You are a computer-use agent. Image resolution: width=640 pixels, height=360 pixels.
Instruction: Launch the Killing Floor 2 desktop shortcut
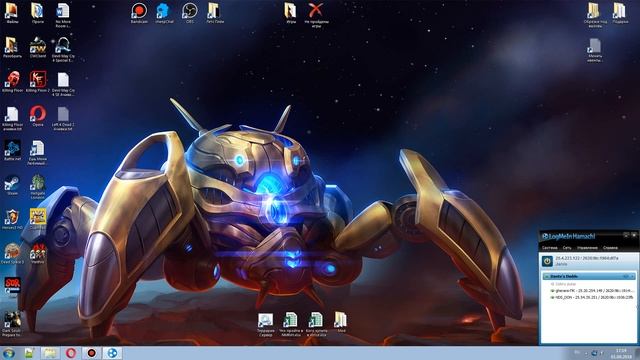(38, 82)
